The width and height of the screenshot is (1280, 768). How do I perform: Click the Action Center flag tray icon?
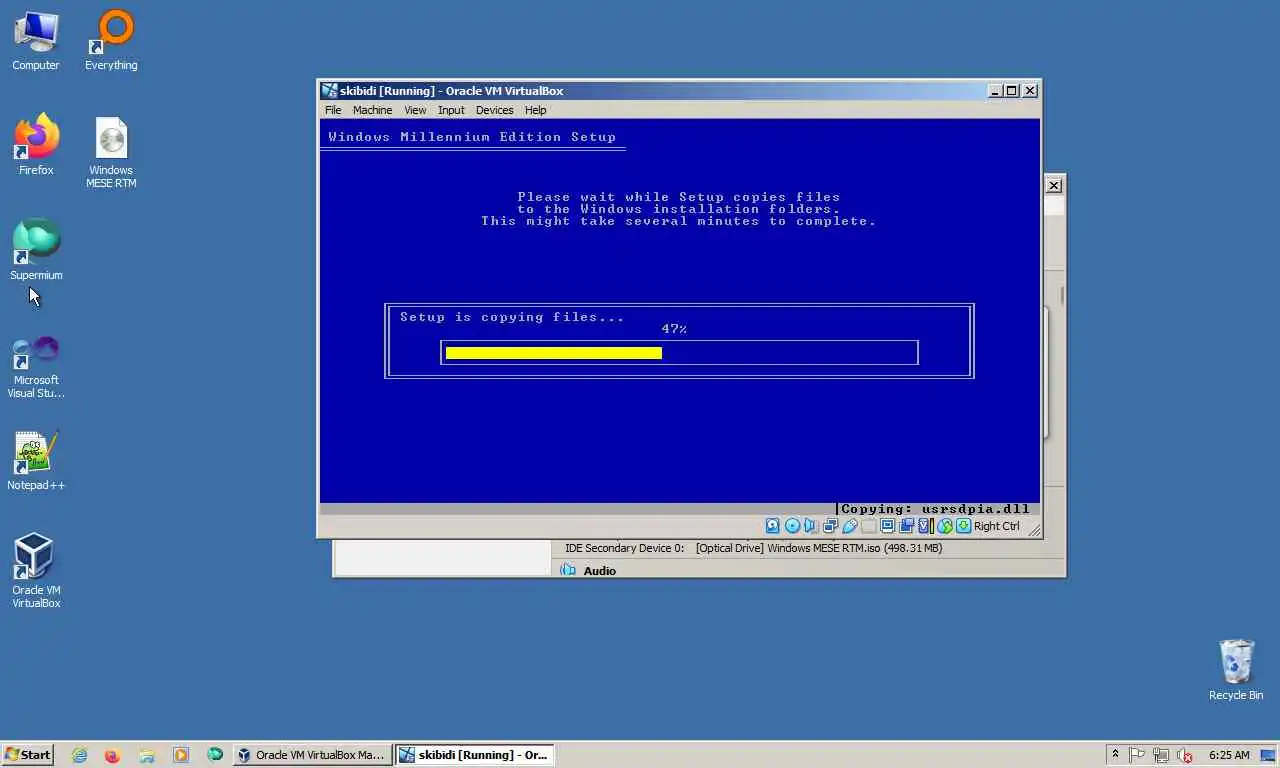coord(1138,755)
